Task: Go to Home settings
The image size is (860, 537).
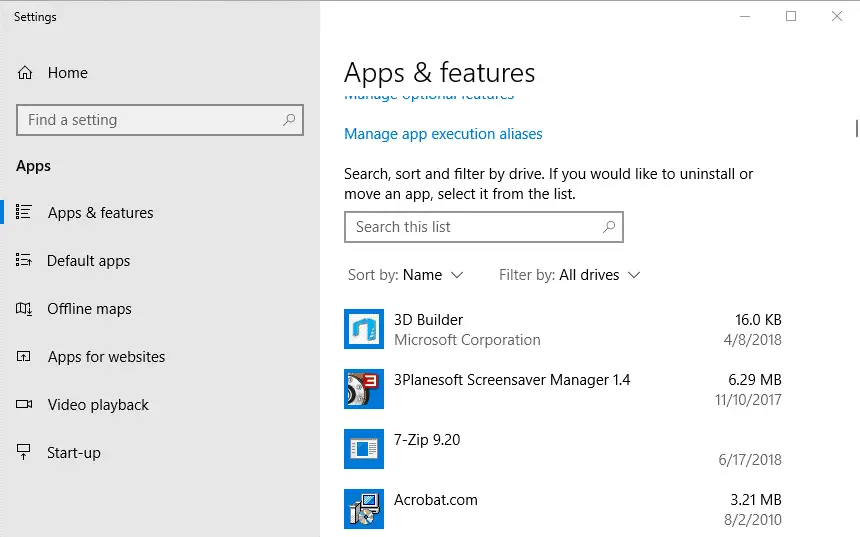Action: pyautogui.click(x=67, y=72)
